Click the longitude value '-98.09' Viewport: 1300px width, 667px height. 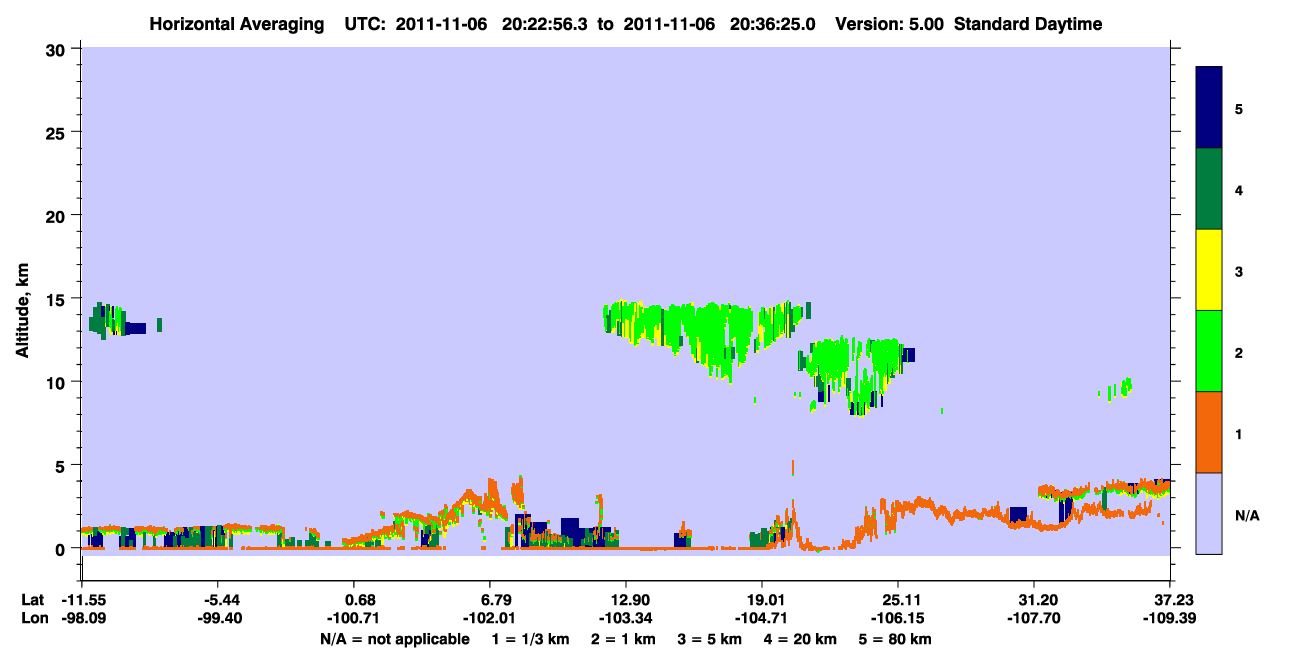[x=84, y=619]
